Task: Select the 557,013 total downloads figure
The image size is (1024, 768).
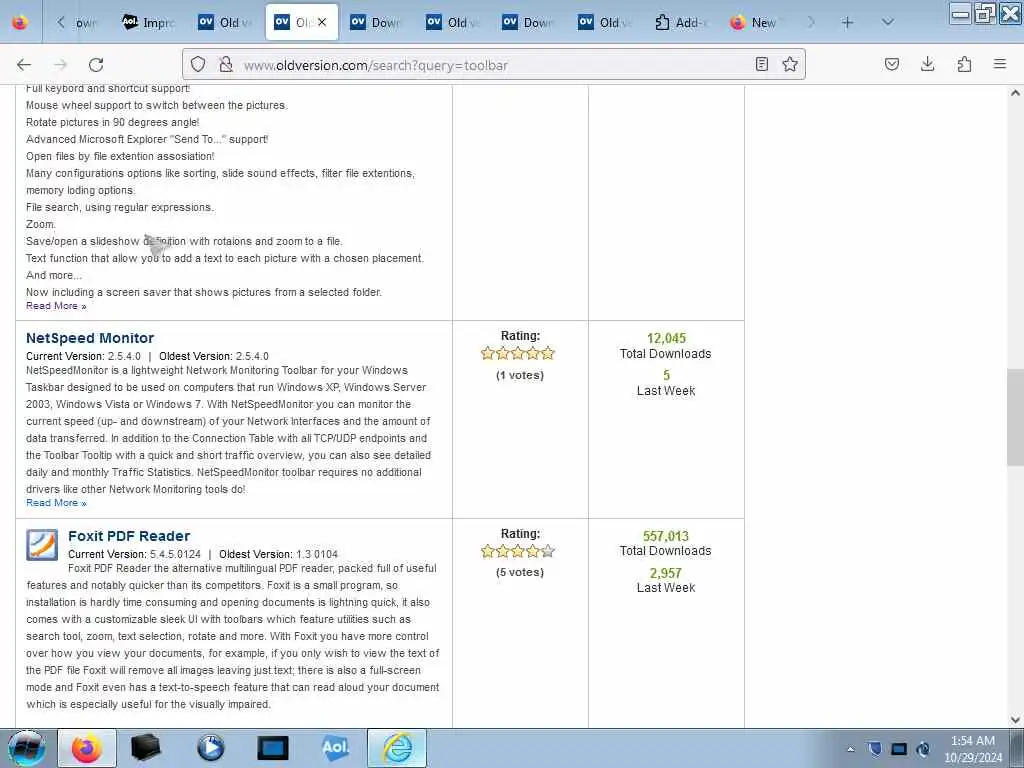Action: (x=665, y=536)
